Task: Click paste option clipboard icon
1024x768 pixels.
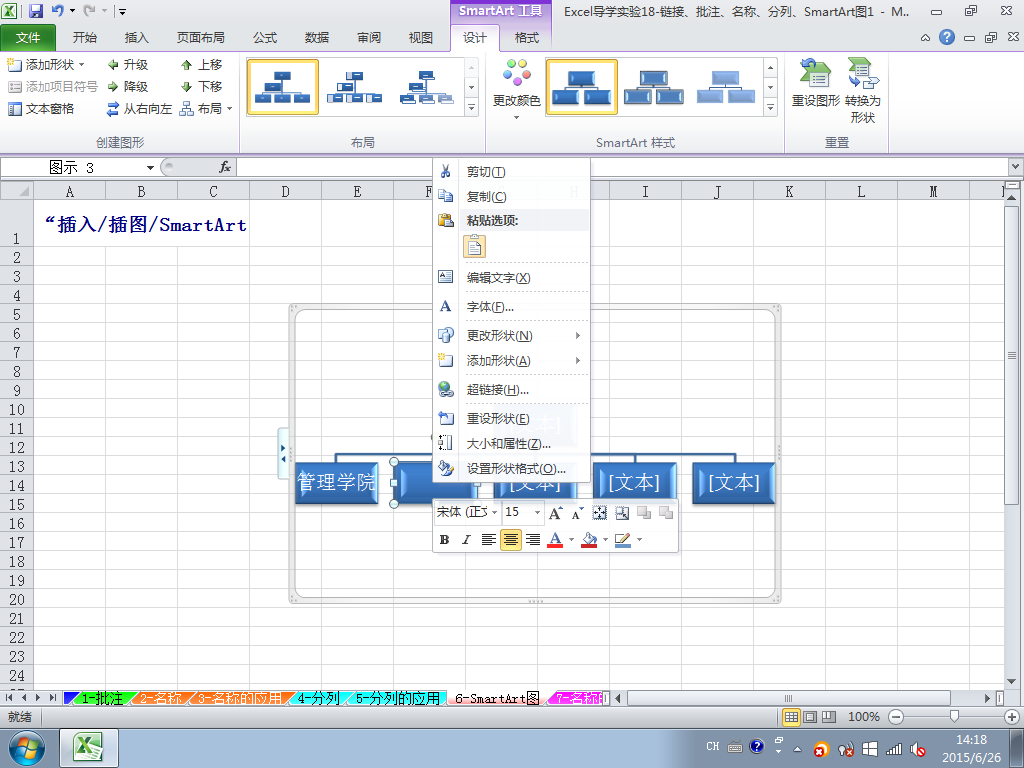Action: click(x=474, y=246)
